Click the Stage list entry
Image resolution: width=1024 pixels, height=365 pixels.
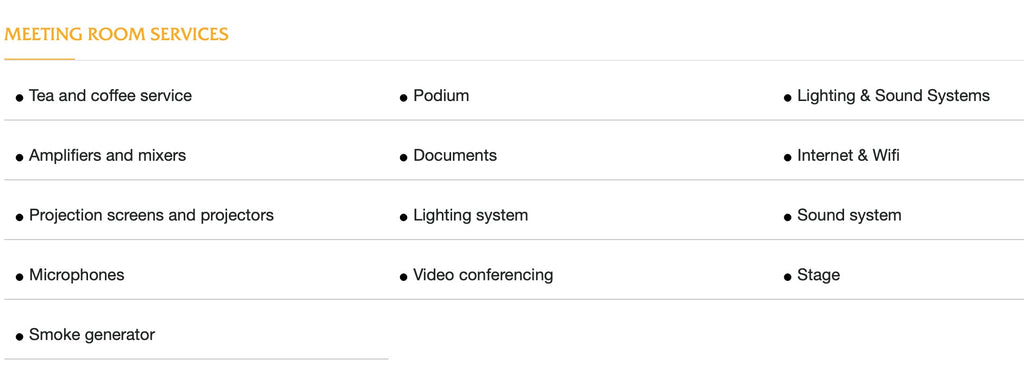818,275
